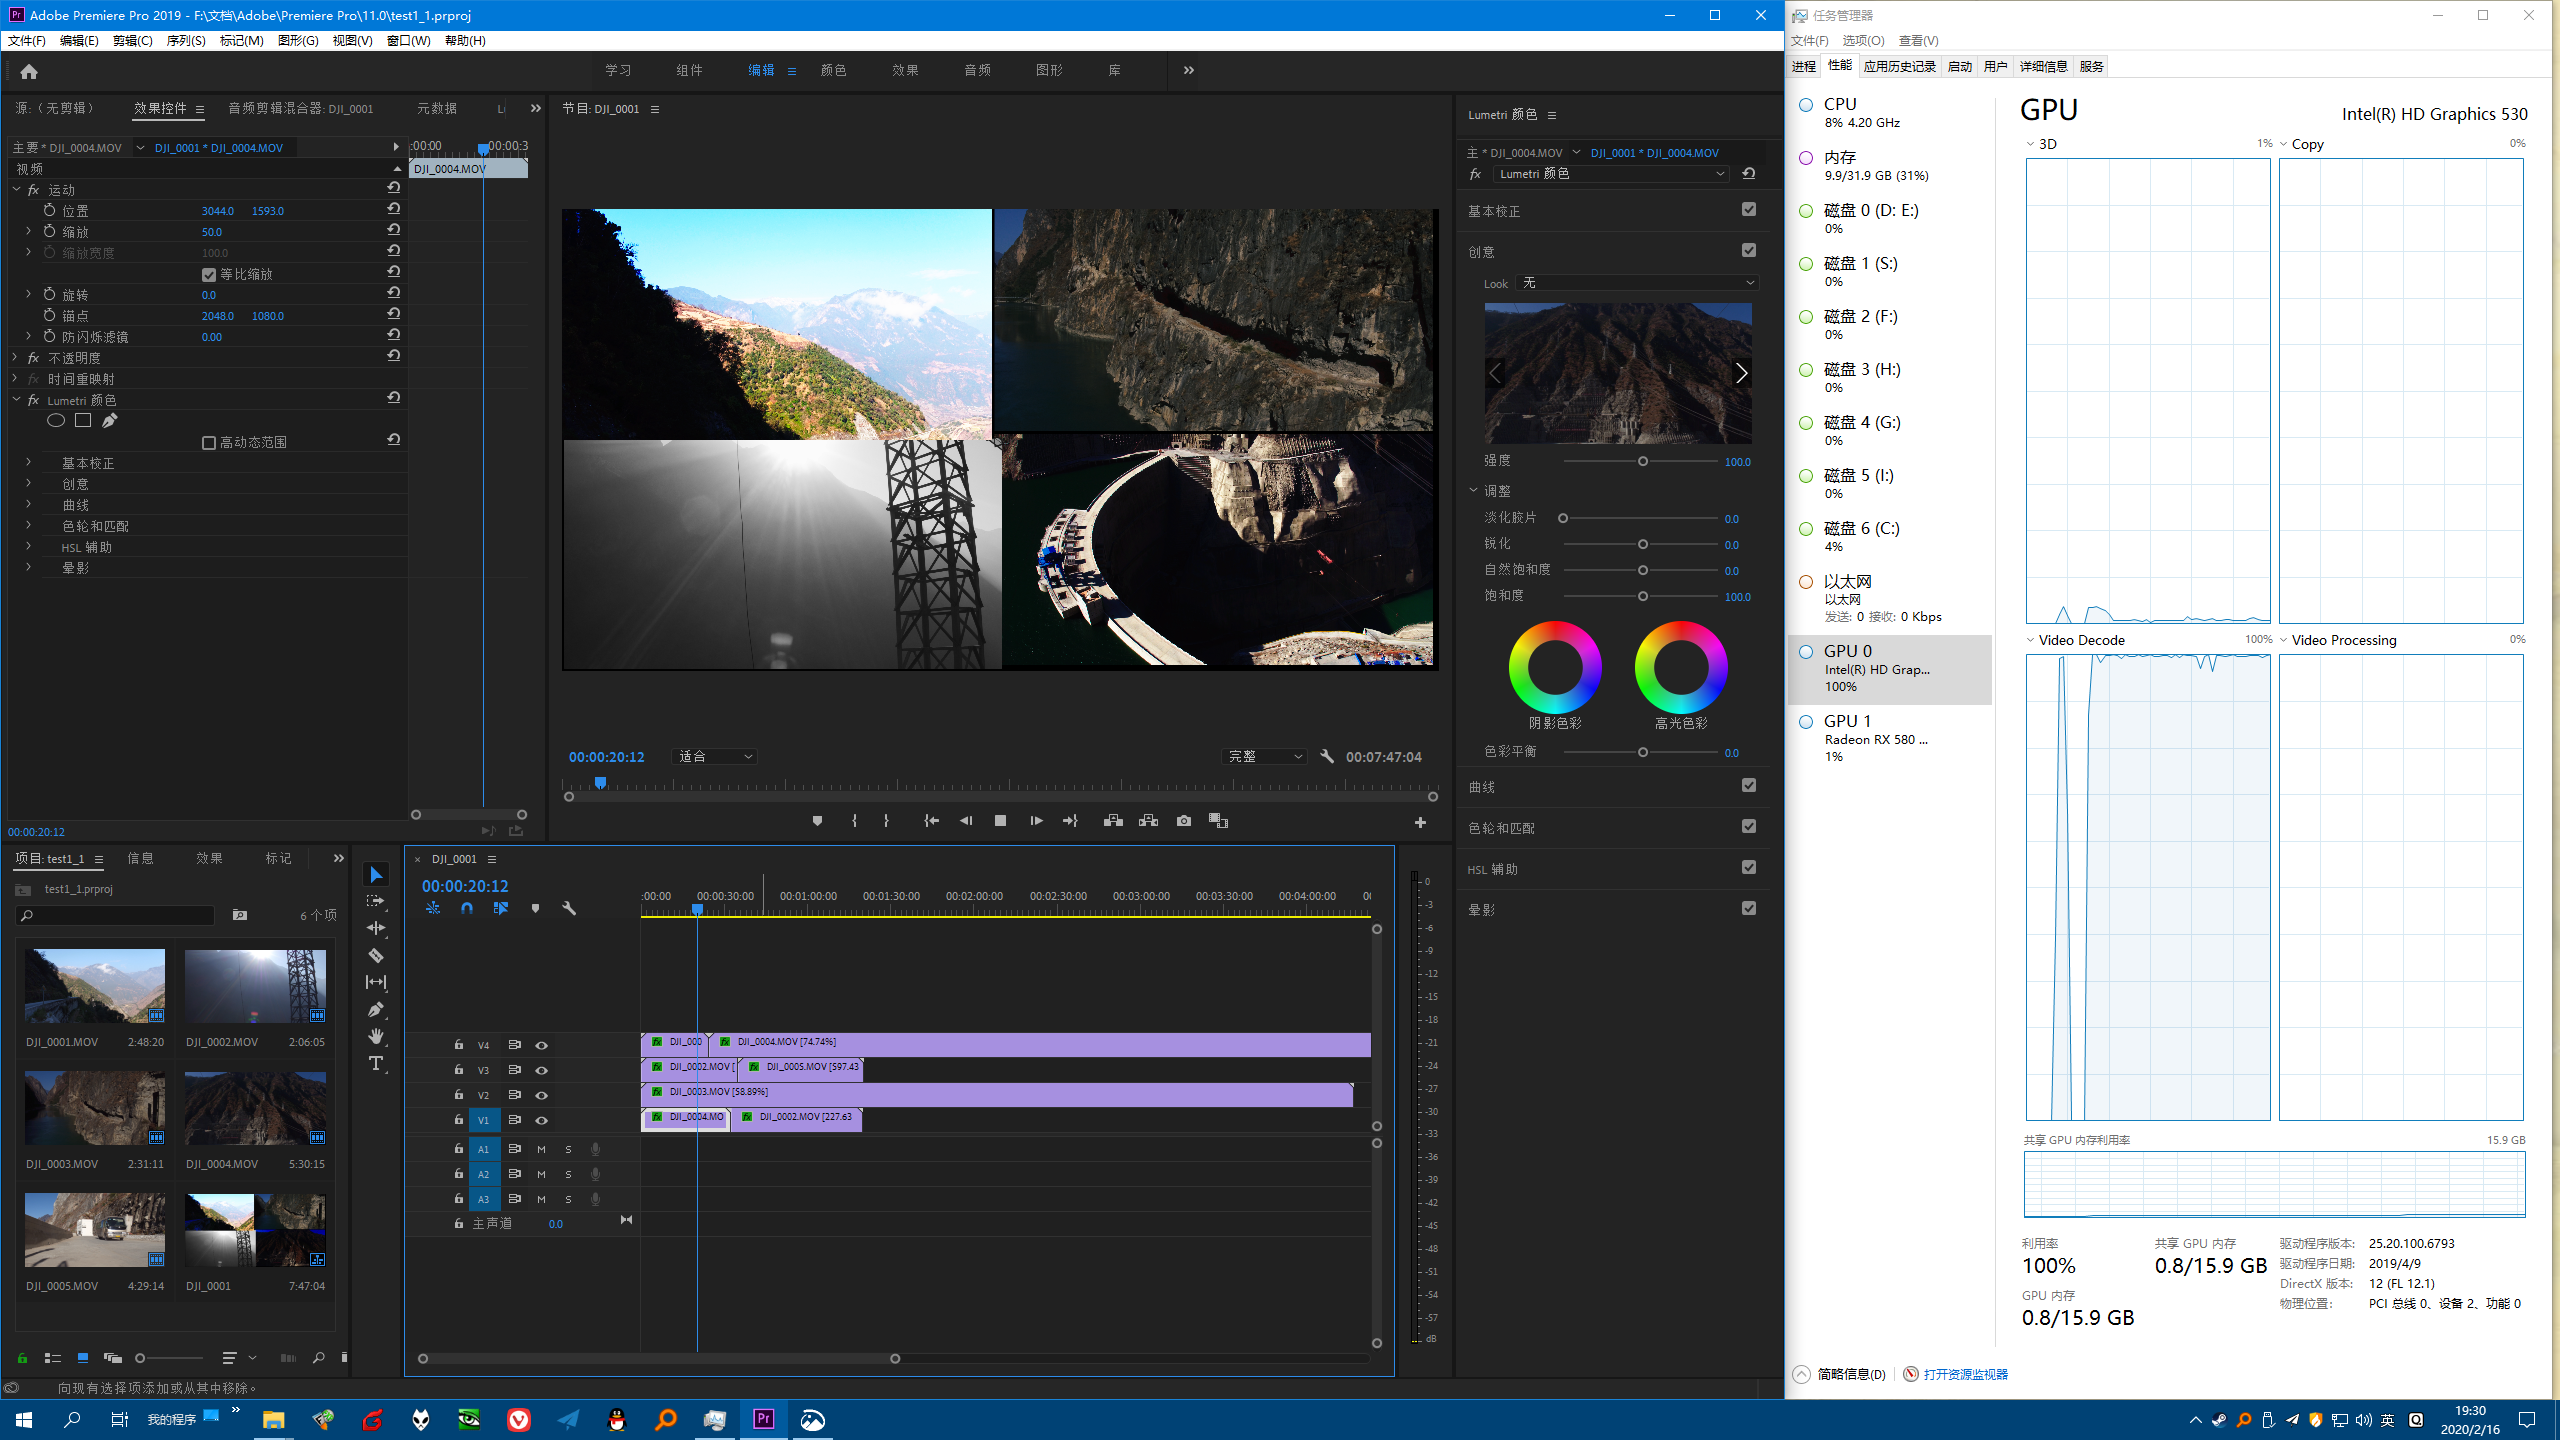Screen dimensions: 2560x1440
Task: Open the Sequence menu
Action: (186, 41)
